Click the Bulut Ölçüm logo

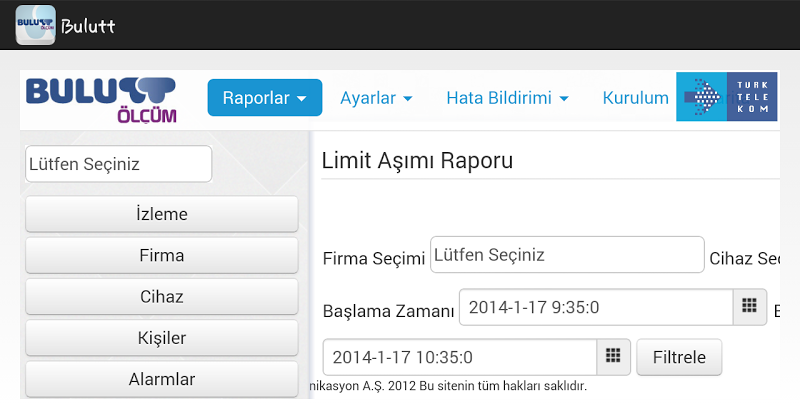coord(102,100)
